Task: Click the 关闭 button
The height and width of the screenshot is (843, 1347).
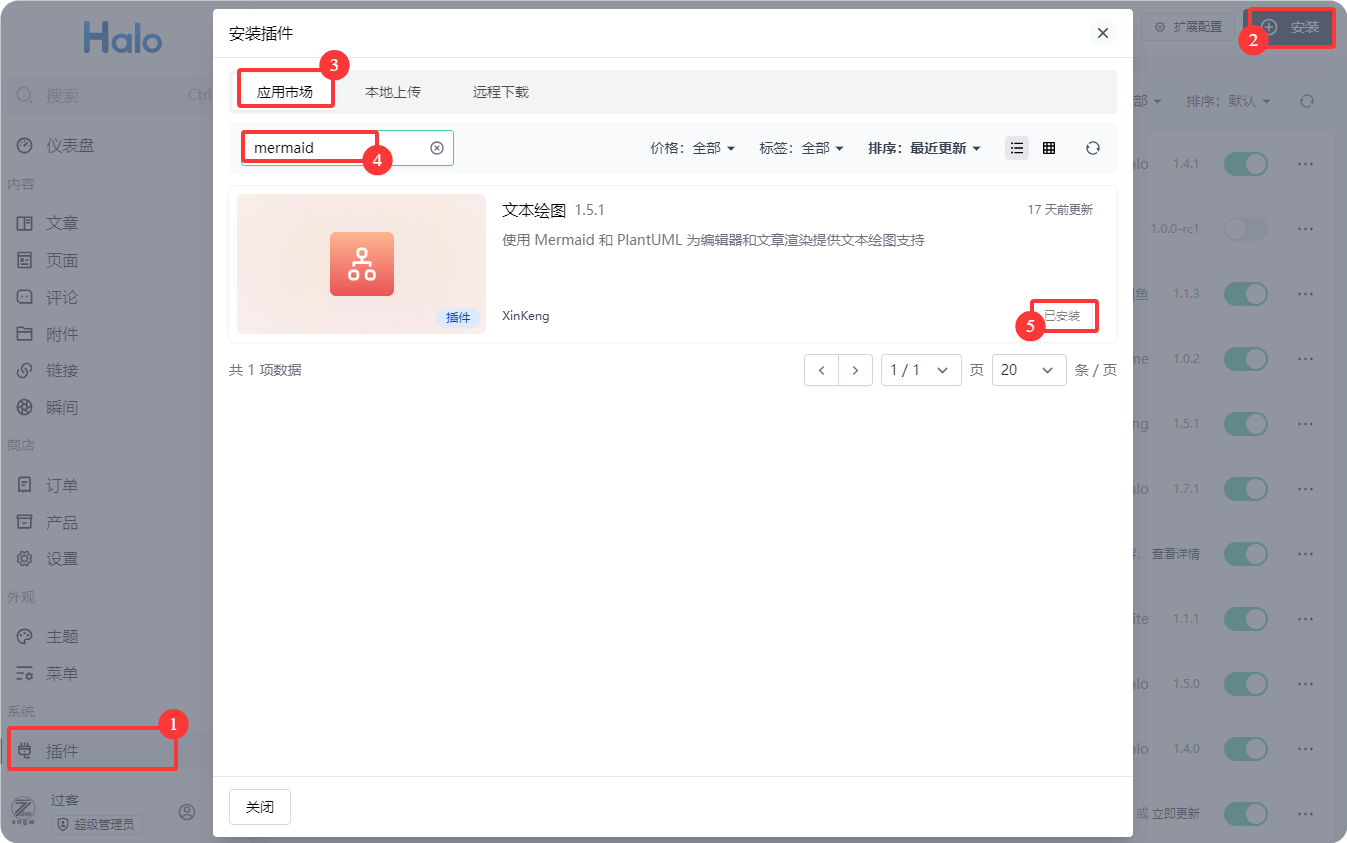Action: [x=260, y=807]
